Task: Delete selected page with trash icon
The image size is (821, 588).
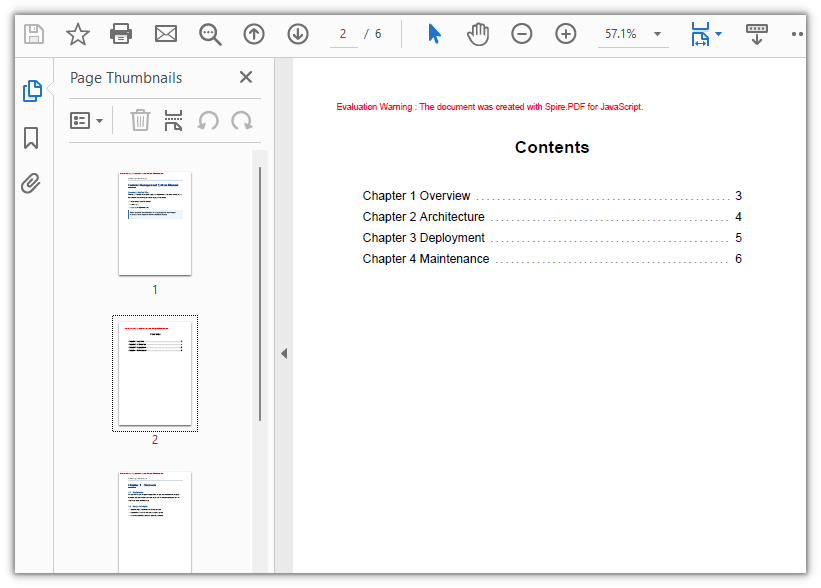Action: pos(140,120)
